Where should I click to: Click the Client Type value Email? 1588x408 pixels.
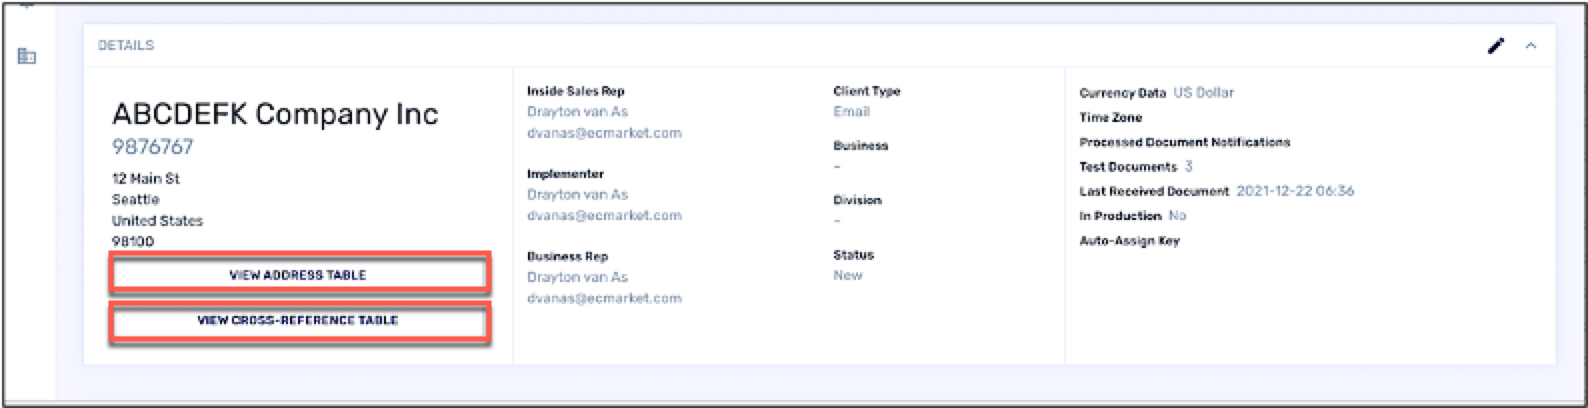(851, 112)
